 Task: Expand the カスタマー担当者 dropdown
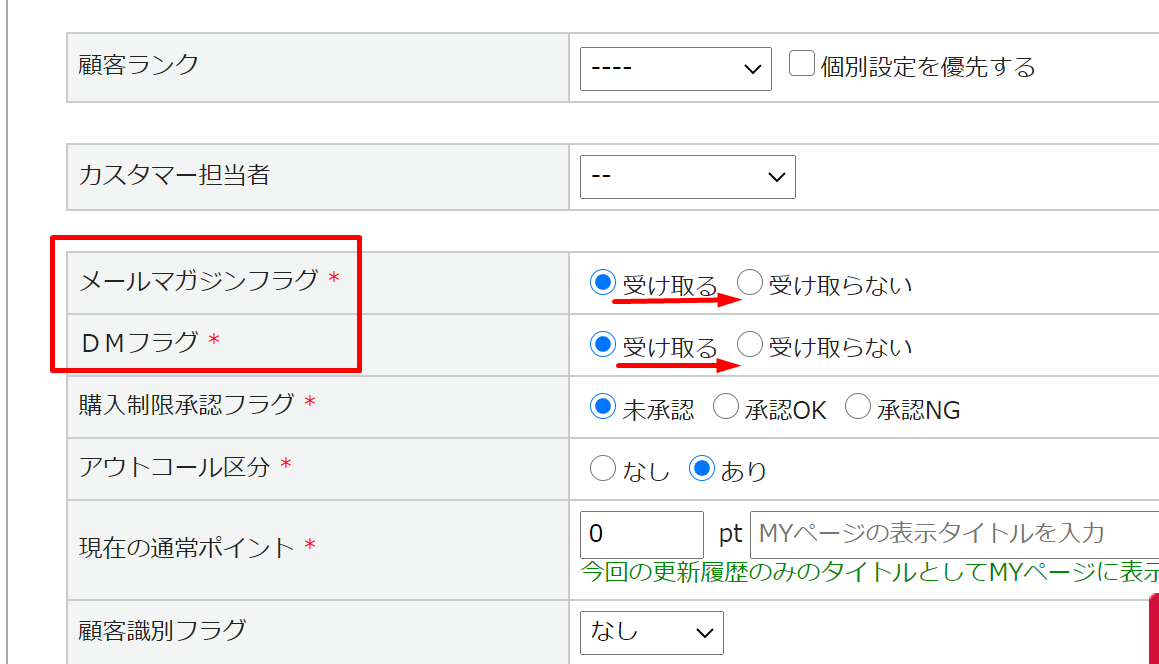tap(687, 177)
